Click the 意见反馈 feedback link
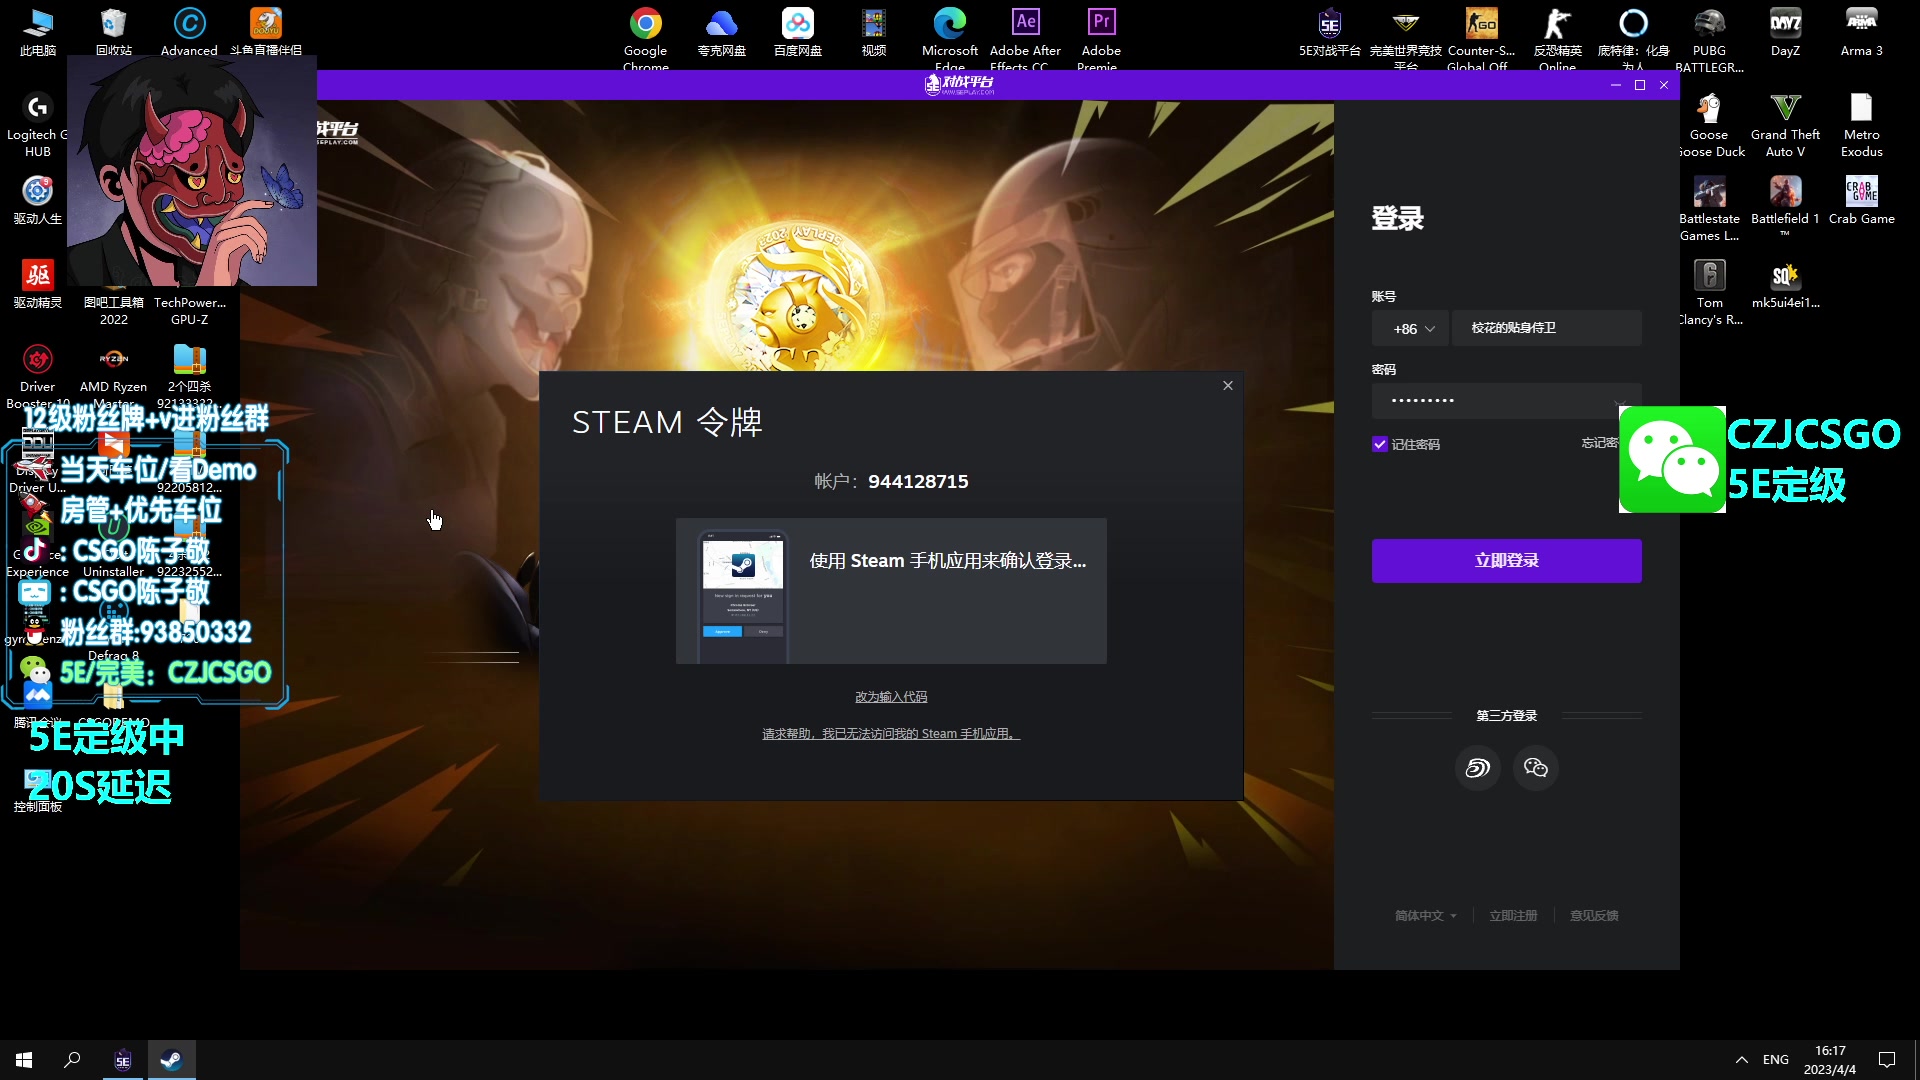Image resolution: width=1920 pixels, height=1080 pixels. (x=1593, y=916)
